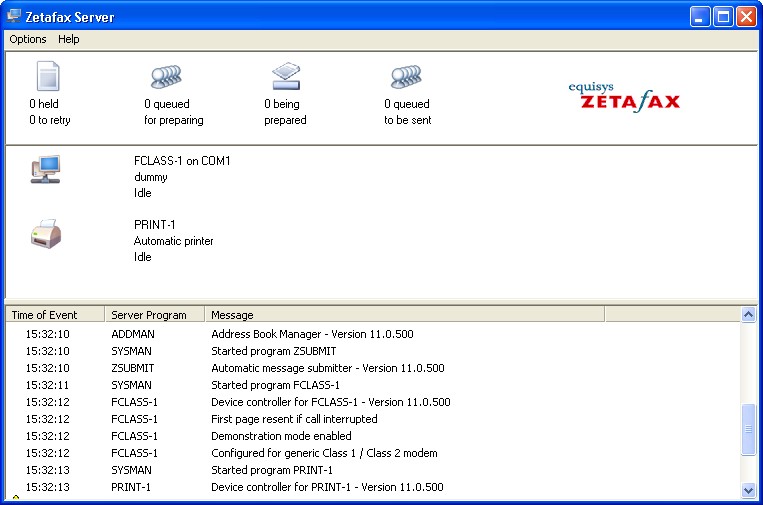Sort log by Time of Event column
The image size is (763, 505).
54,315
